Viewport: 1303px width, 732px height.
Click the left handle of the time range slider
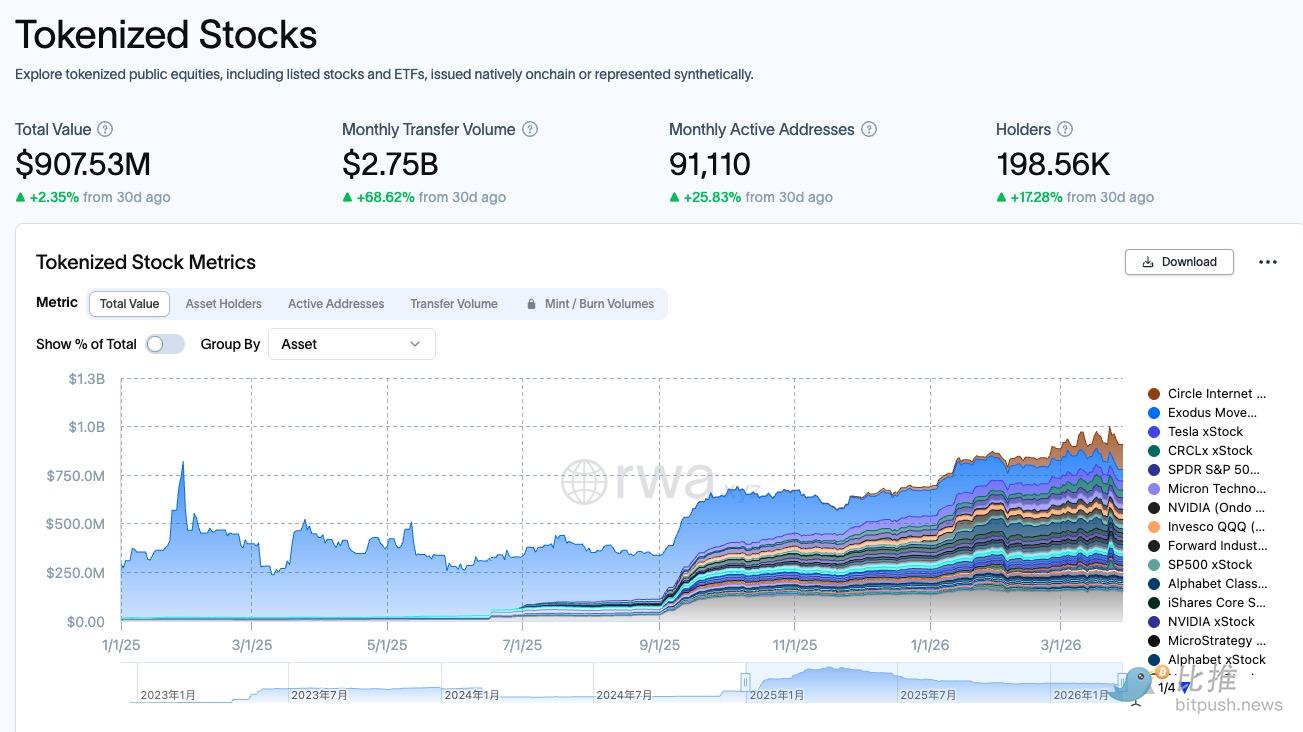pos(744,682)
